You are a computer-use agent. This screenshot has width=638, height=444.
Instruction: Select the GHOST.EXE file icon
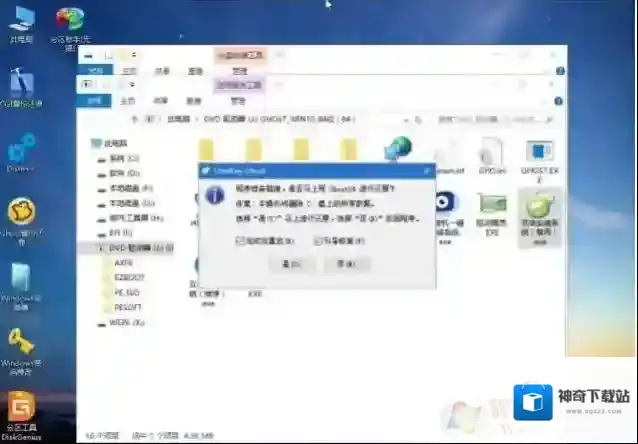[x=541, y=156]
